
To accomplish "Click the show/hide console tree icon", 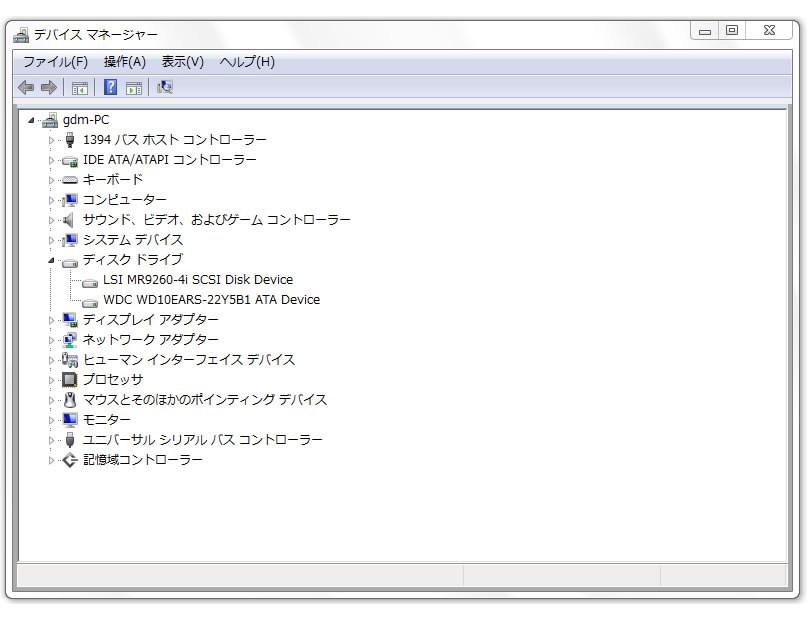I will point(80,88).
